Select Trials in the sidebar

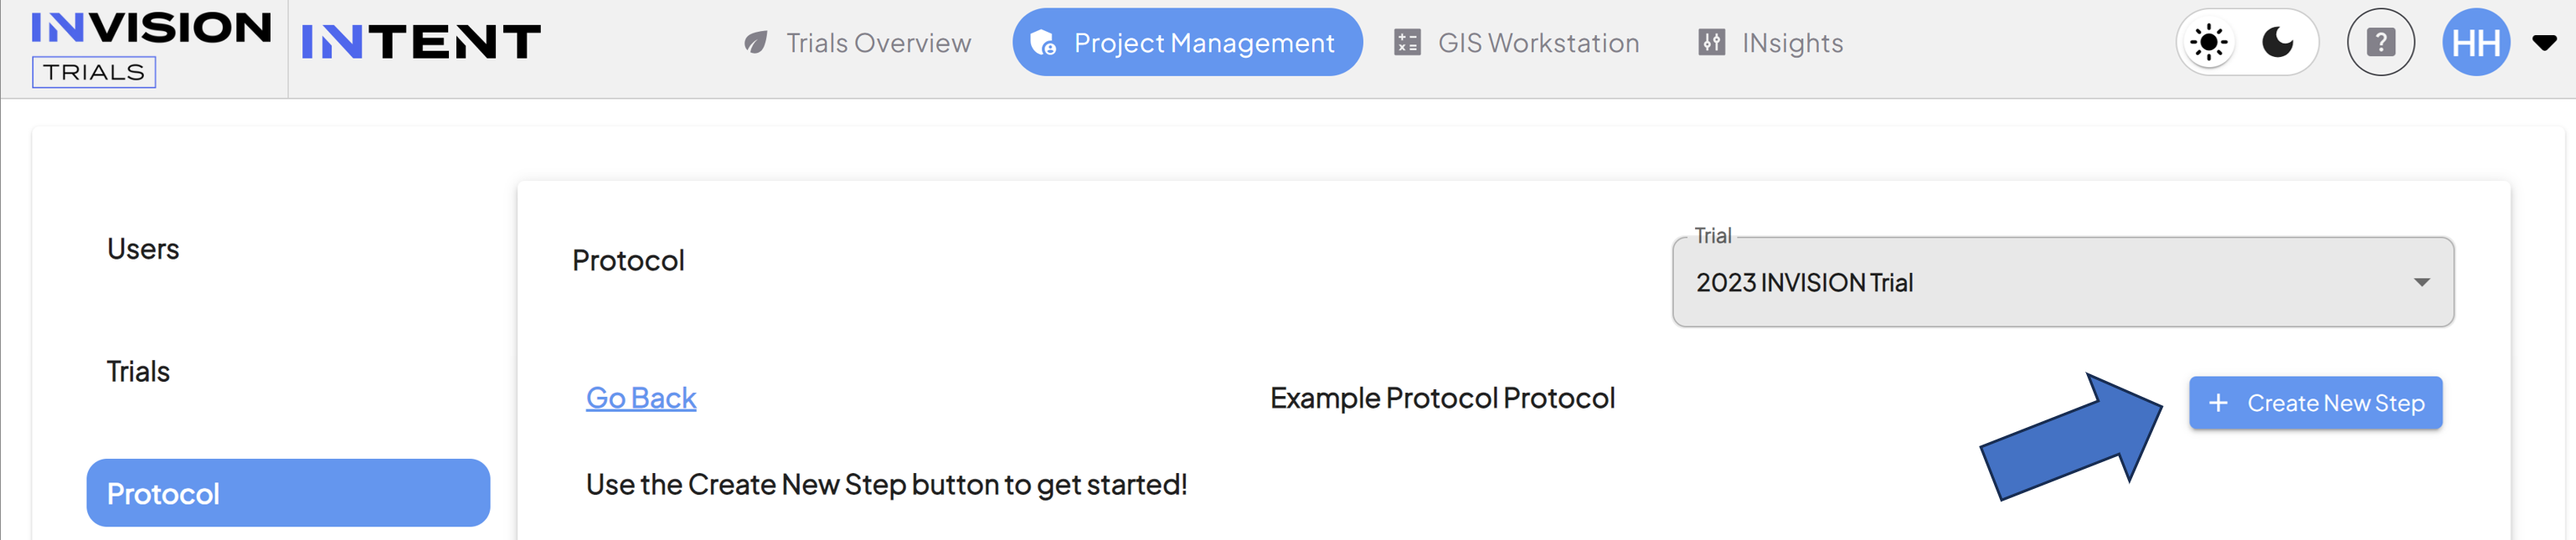(x=138, y=372)
